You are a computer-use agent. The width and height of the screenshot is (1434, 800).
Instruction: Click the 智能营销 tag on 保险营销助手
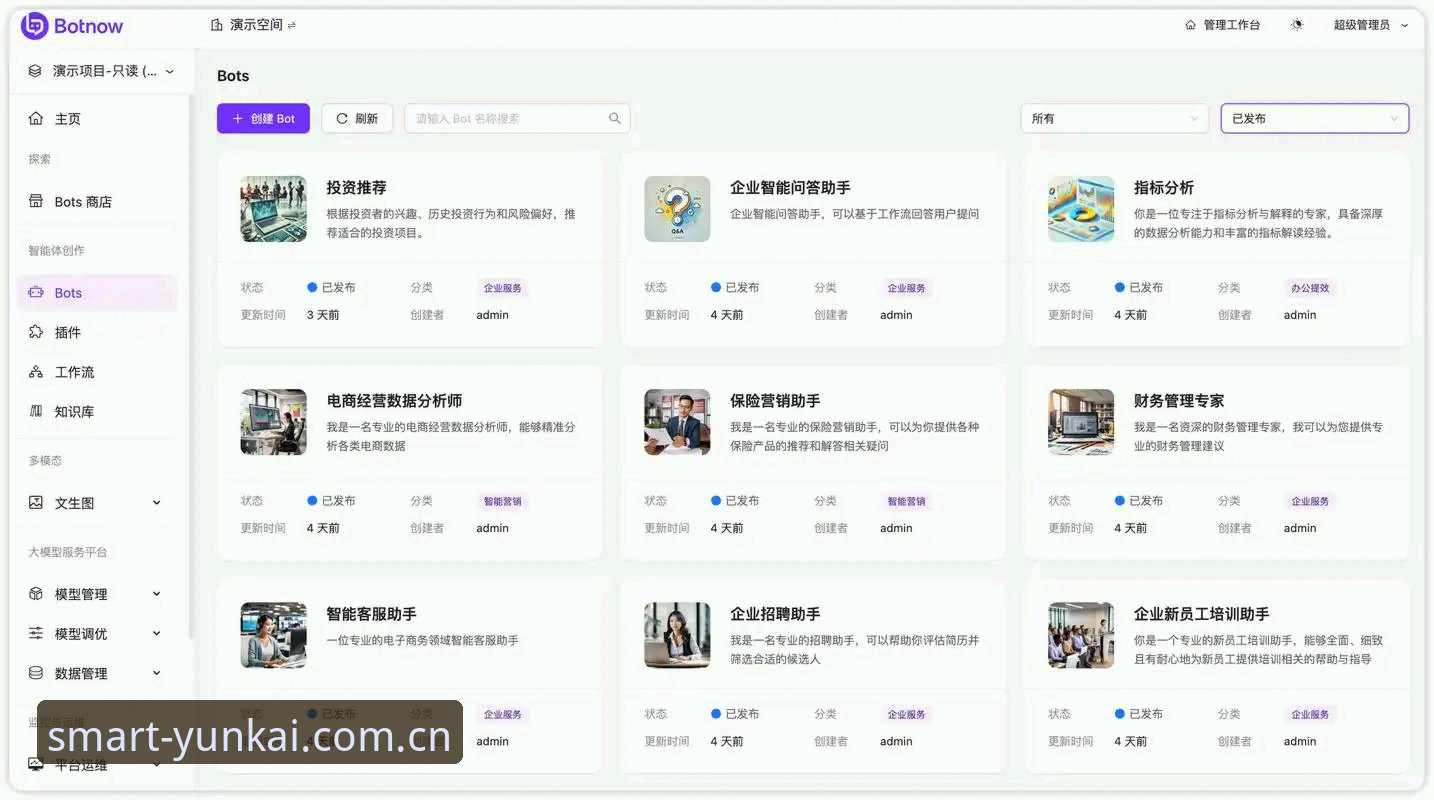(907, 501)
